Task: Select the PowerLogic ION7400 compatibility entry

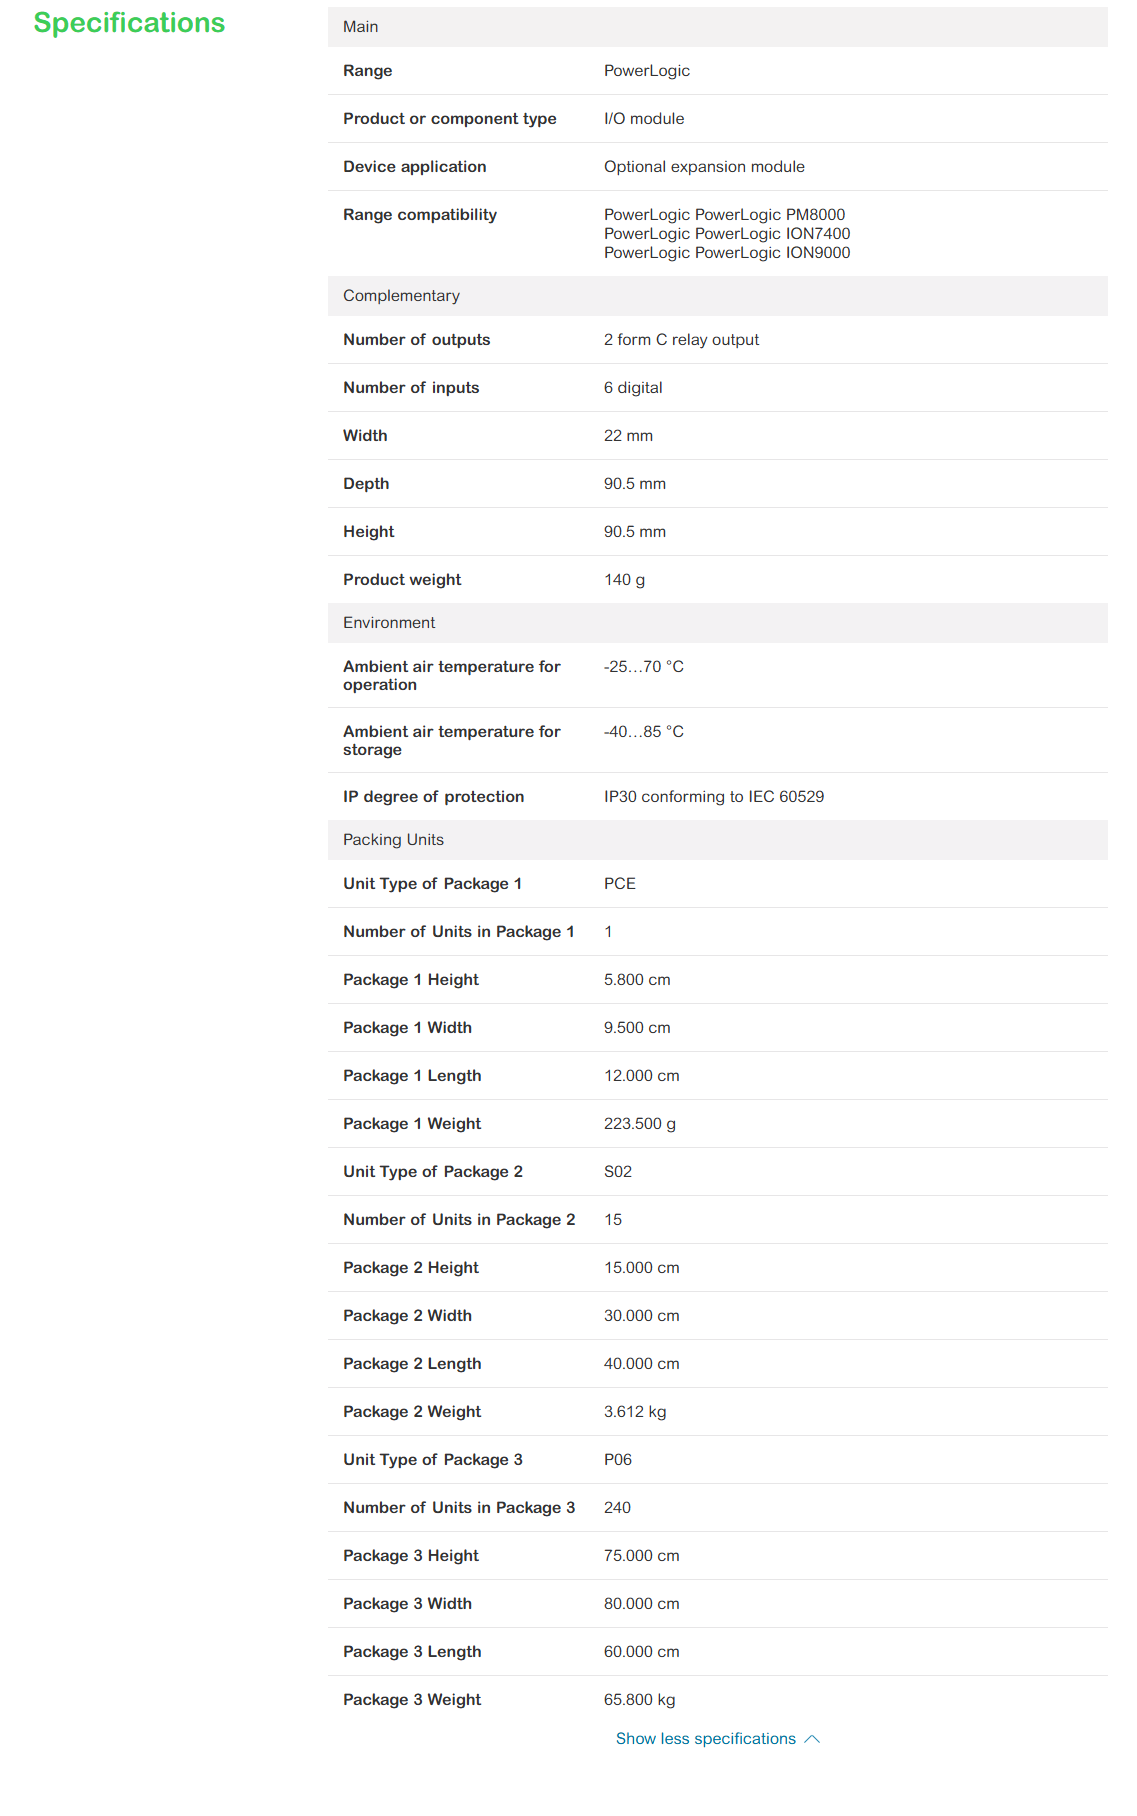Action: click(x=727, y=234)
